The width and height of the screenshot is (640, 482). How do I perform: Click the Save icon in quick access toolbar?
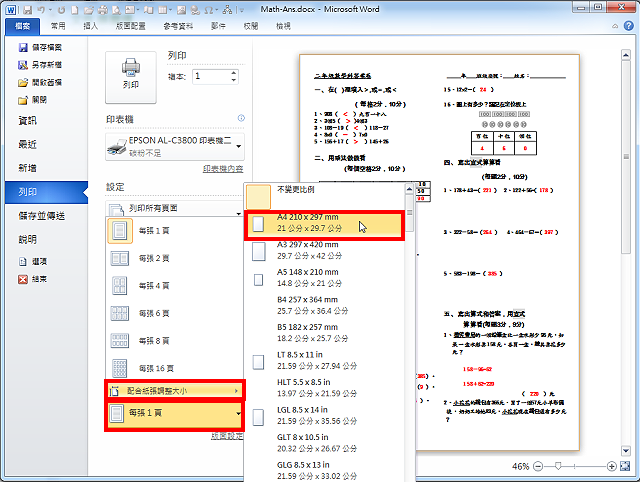[x=27, y=10]
